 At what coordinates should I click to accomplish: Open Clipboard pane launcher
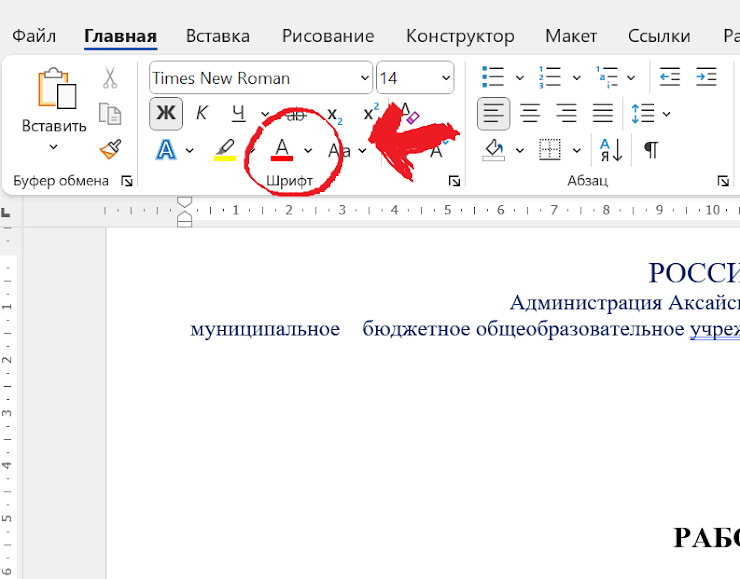pyautogui.click(x=126, y=181)
